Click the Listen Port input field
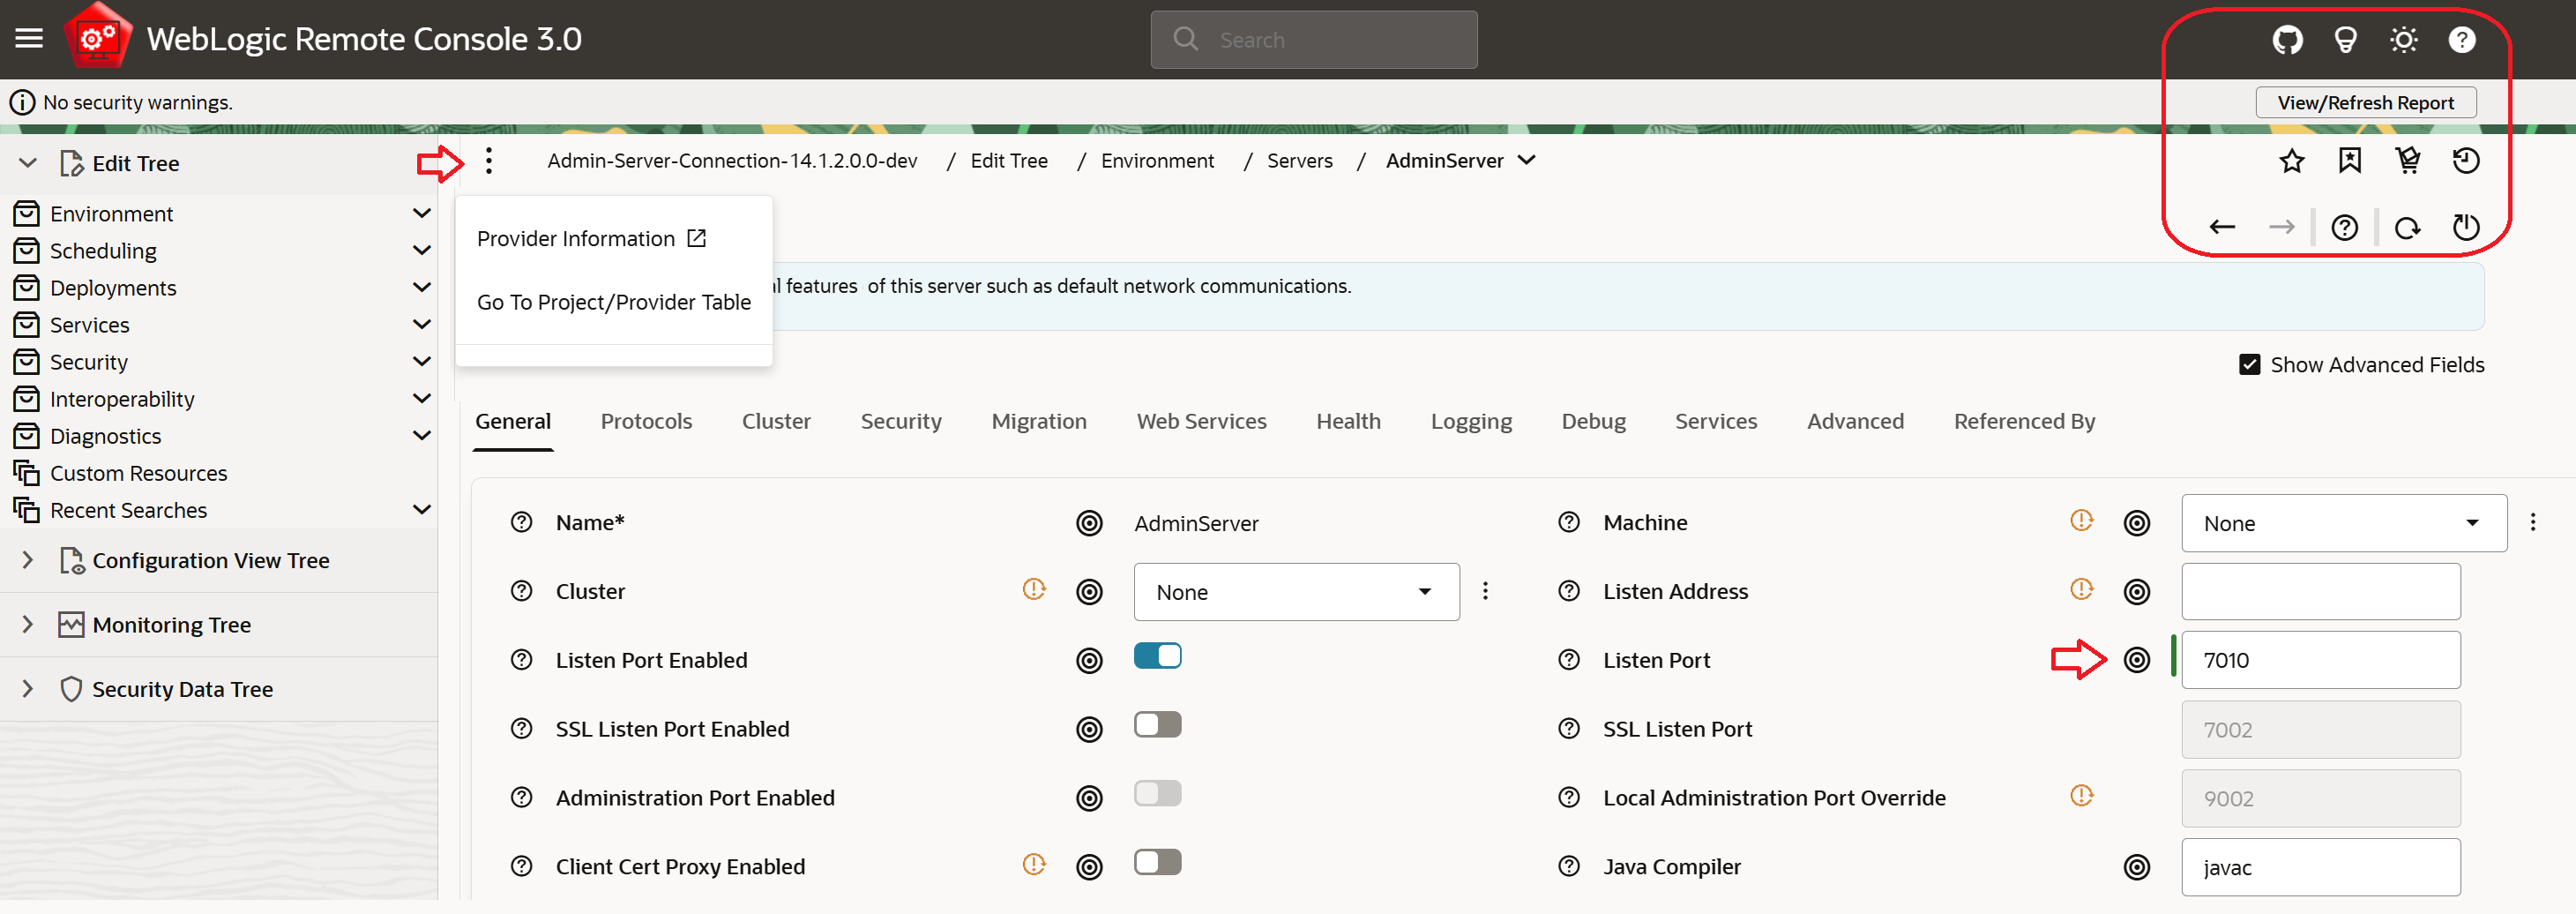Viewport: 2576px width, 914px height. point(2320,661)
